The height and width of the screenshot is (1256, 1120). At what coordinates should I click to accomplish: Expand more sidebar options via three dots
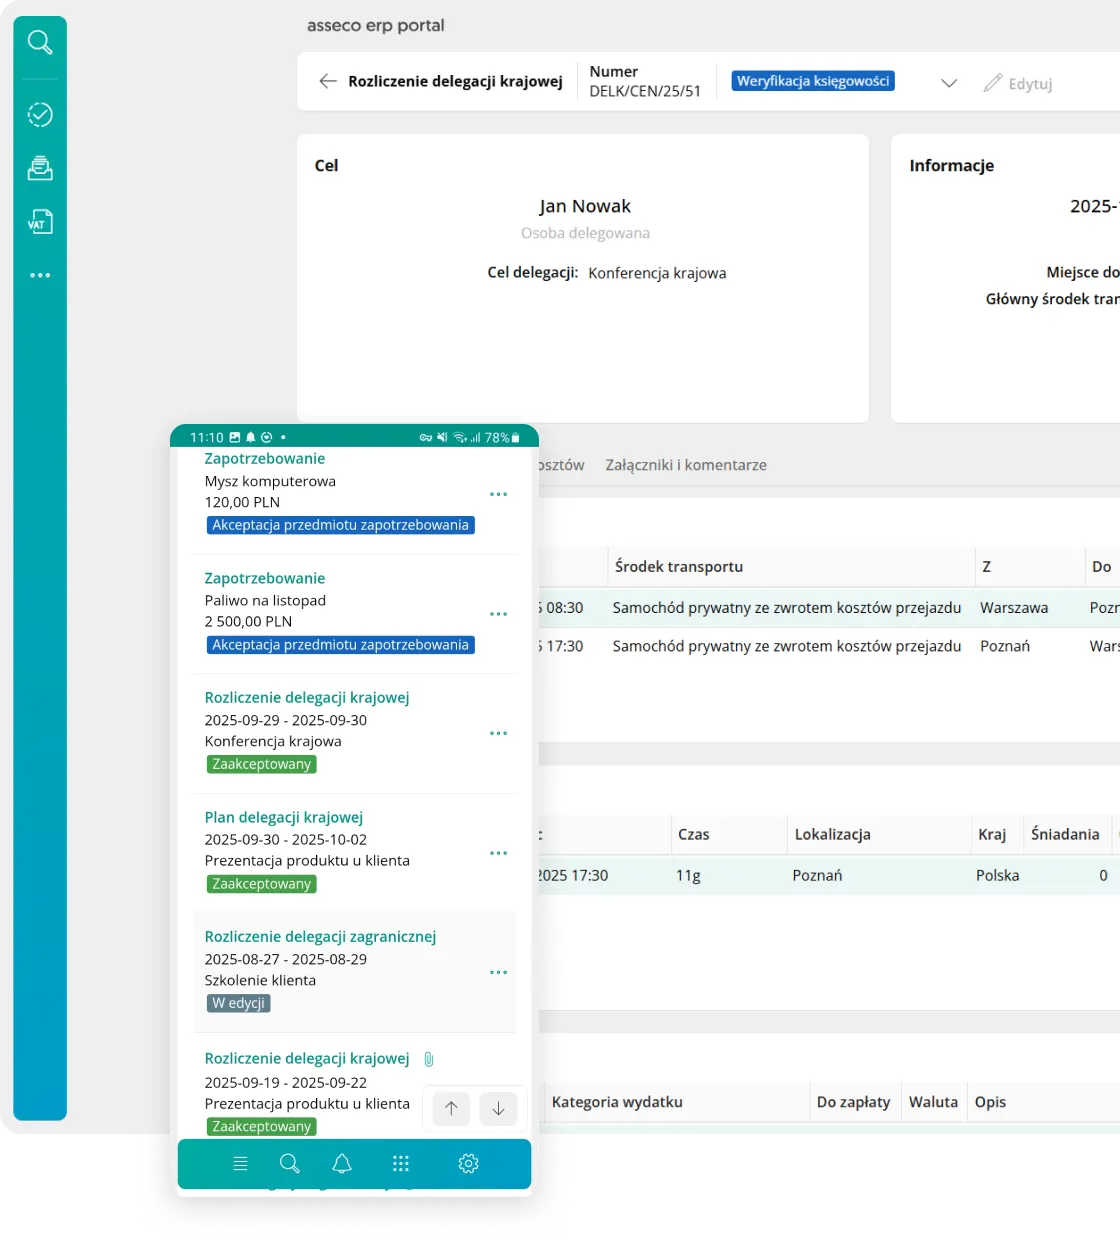click(x=40, y=275)
